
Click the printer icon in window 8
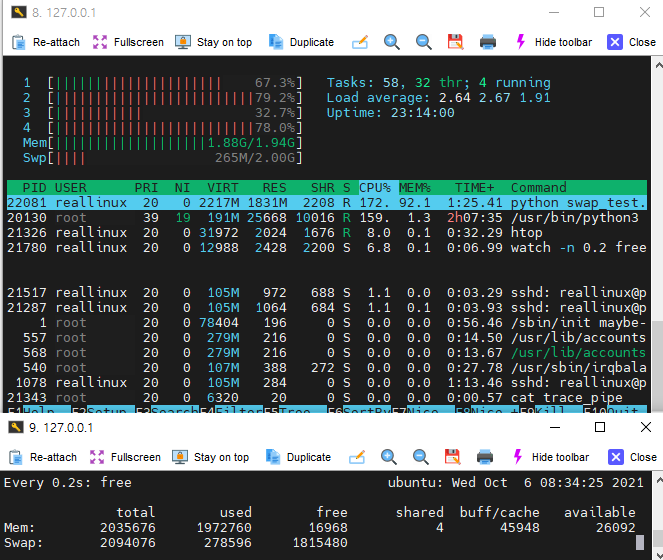click(x=488, y=42)
